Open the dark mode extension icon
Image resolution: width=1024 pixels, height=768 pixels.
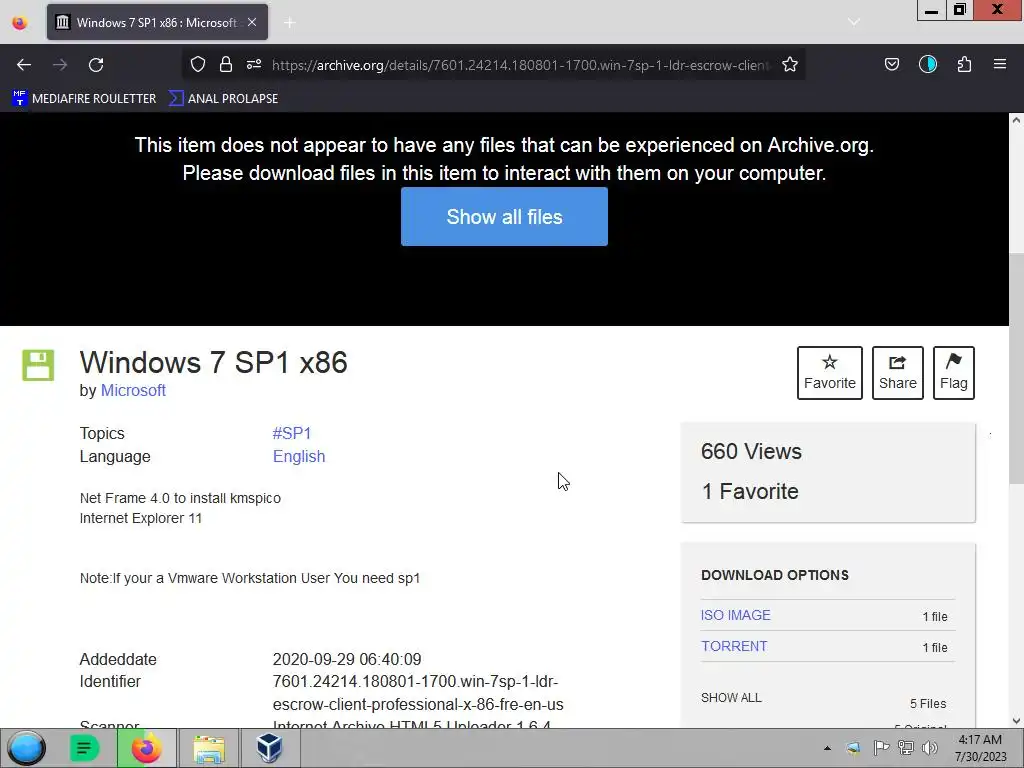pos(928,64)
